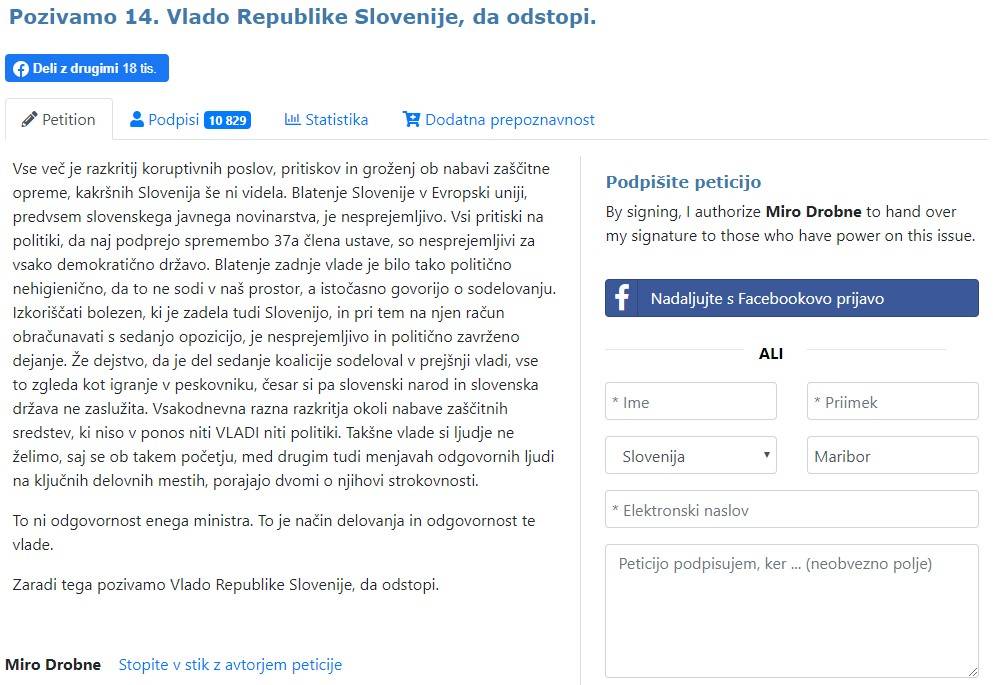Click the petition title heading link
The image size is (993, 685).
(x=302, y=17)
